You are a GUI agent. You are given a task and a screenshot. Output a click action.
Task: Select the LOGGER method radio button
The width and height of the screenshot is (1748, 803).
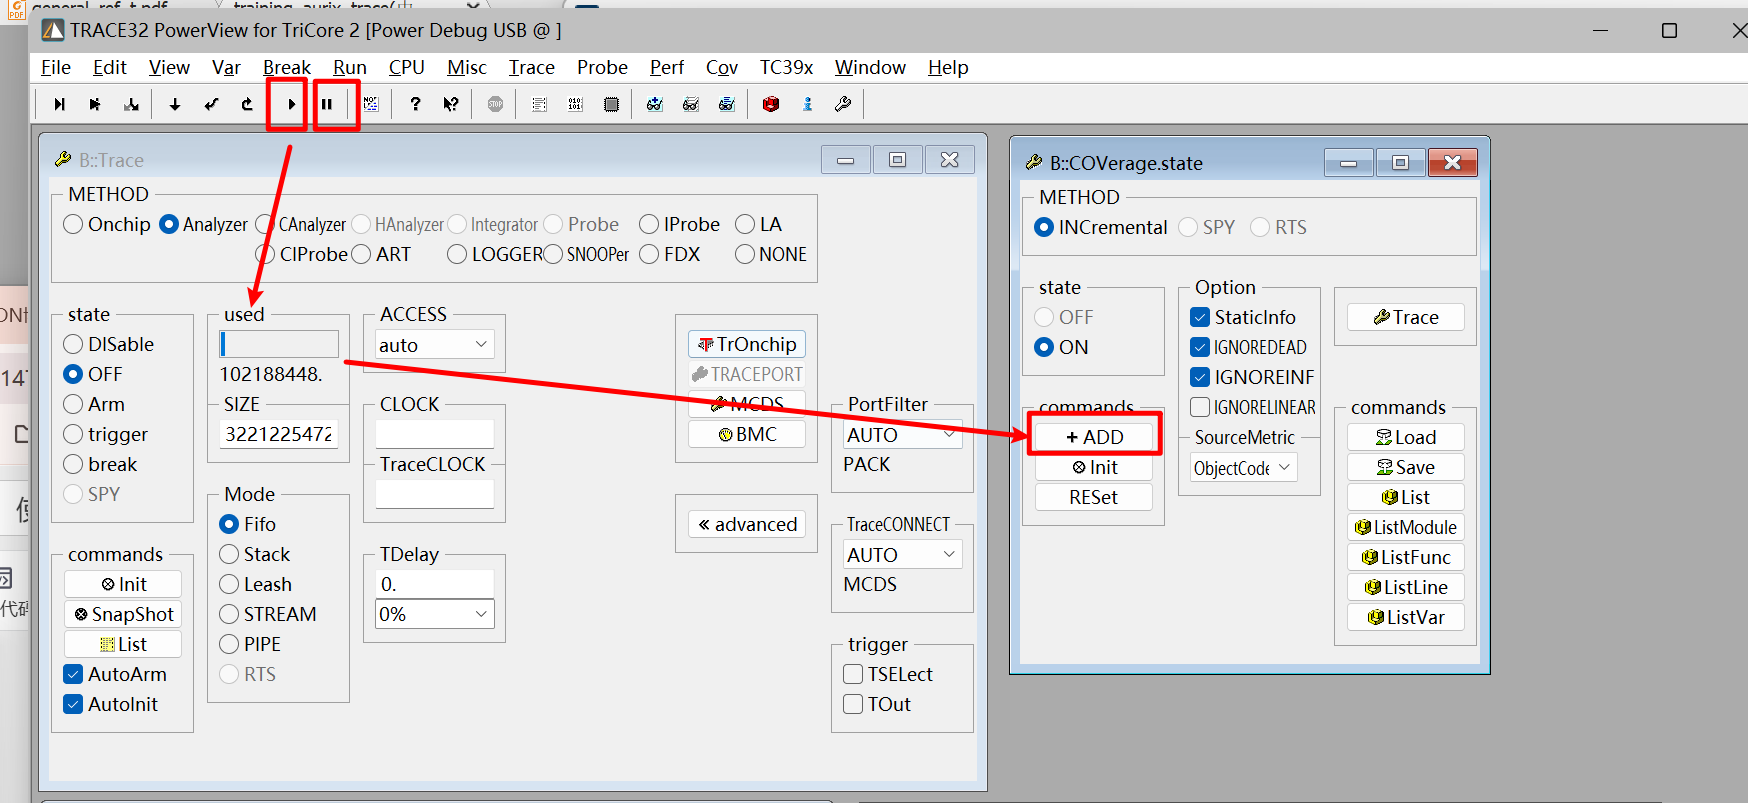tap(457, 254)
